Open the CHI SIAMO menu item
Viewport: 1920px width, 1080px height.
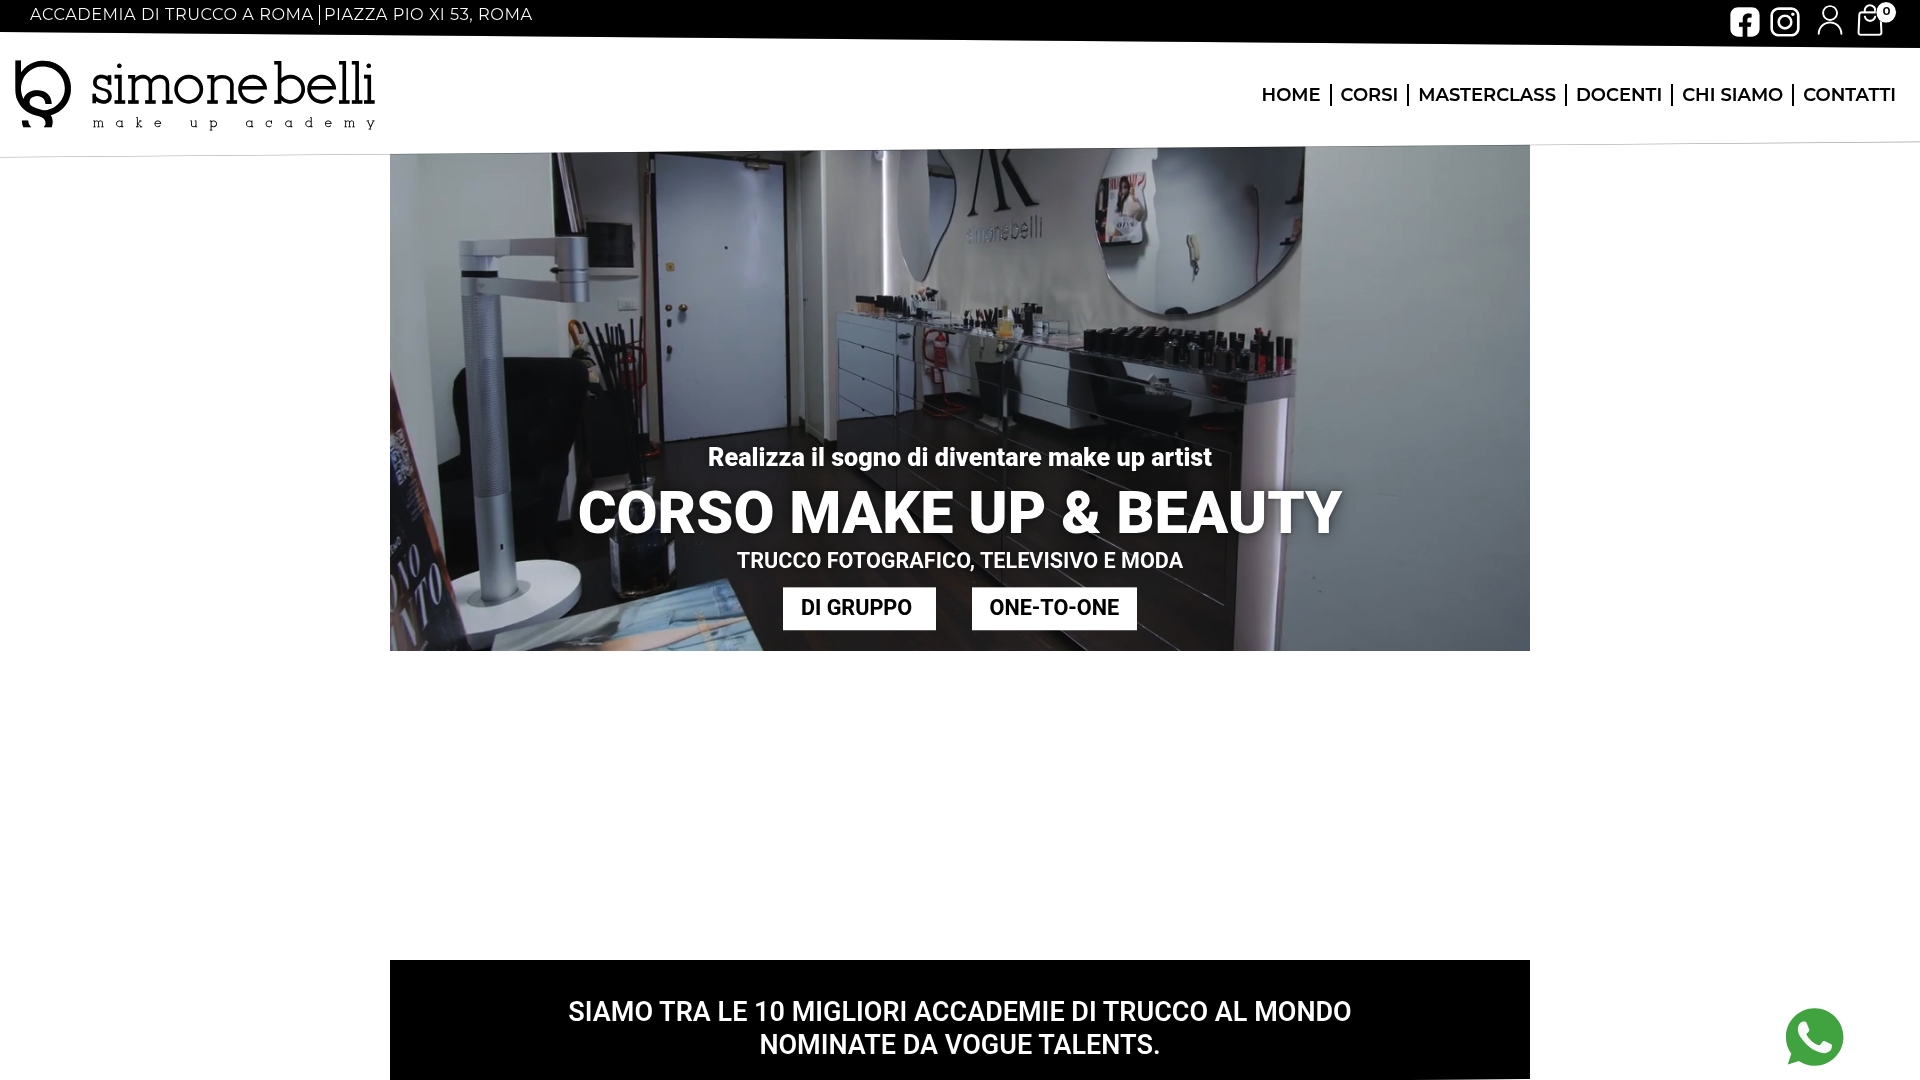[1732, 95]
